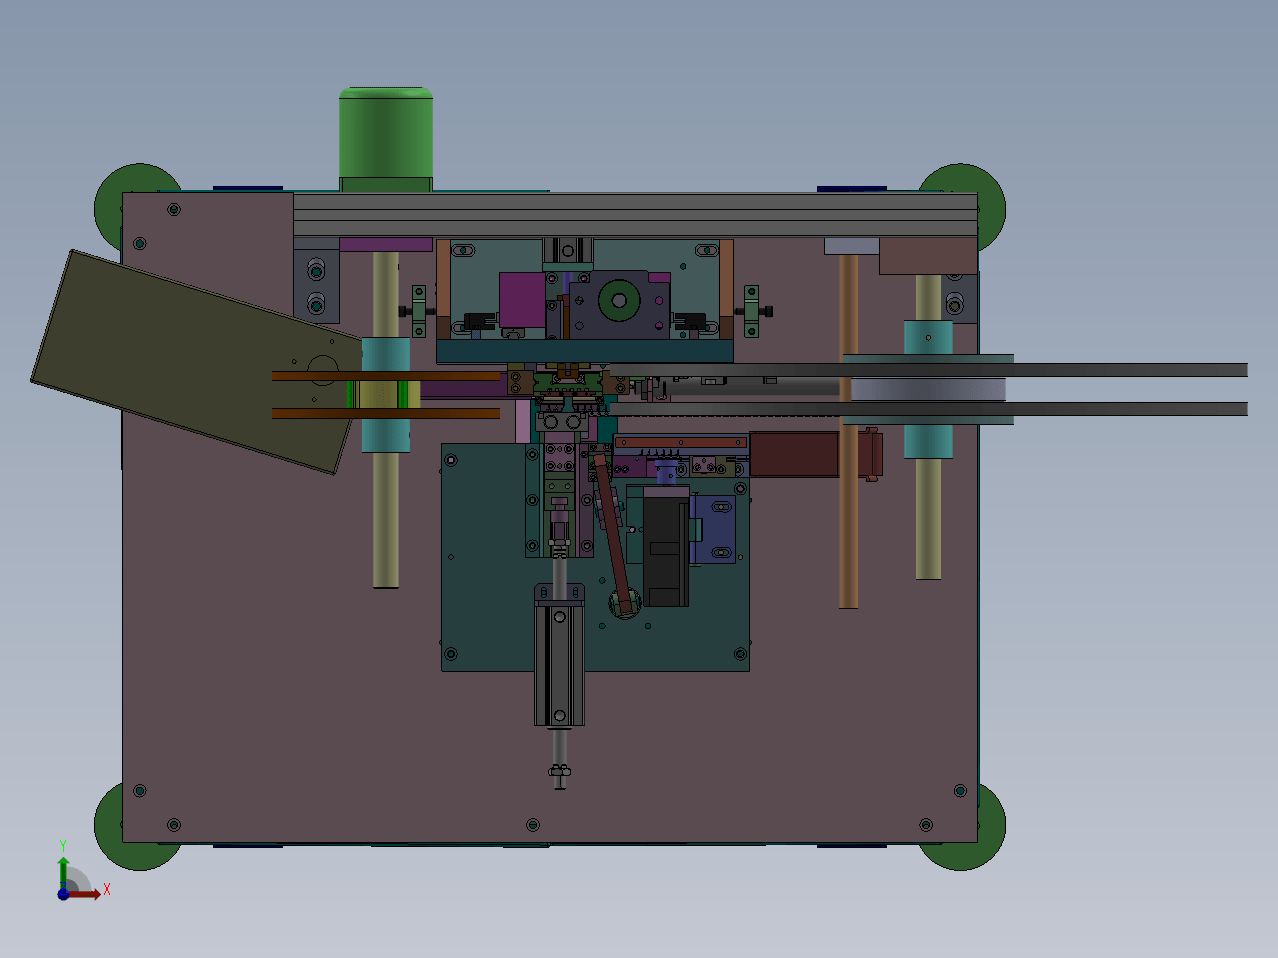This screenshot has width=1278, height=958.
Task: Select the magenta block in upper assembly
Action: (x=522, y=298)
